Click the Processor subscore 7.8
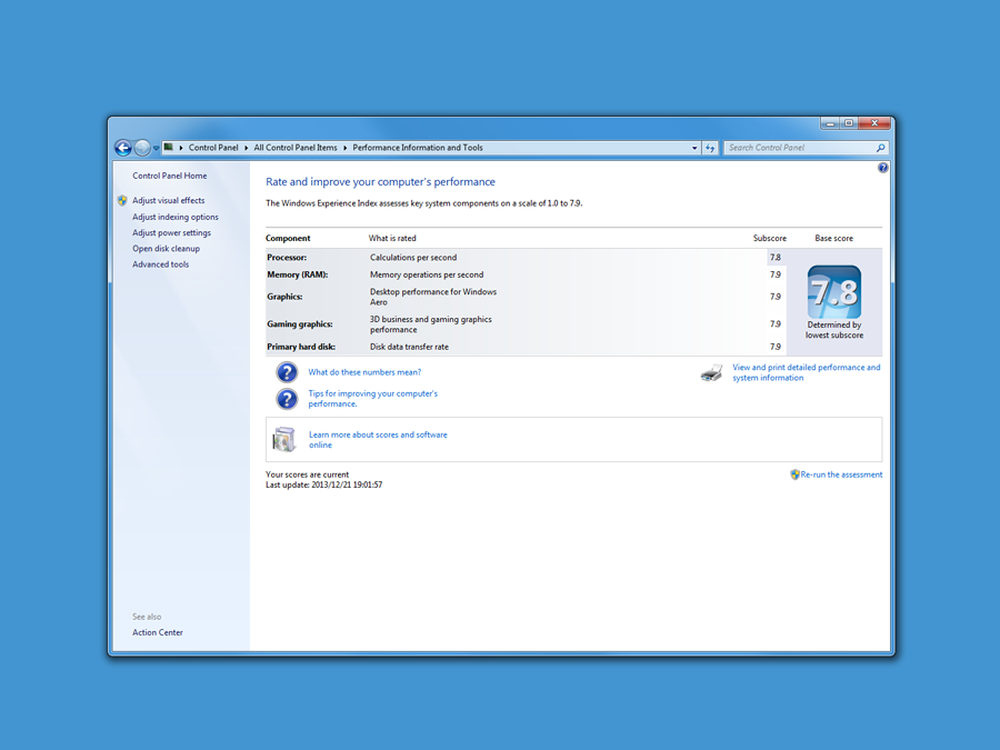Image resolution: width=1000 pixels, height=750 pixels. pos(775,258)
